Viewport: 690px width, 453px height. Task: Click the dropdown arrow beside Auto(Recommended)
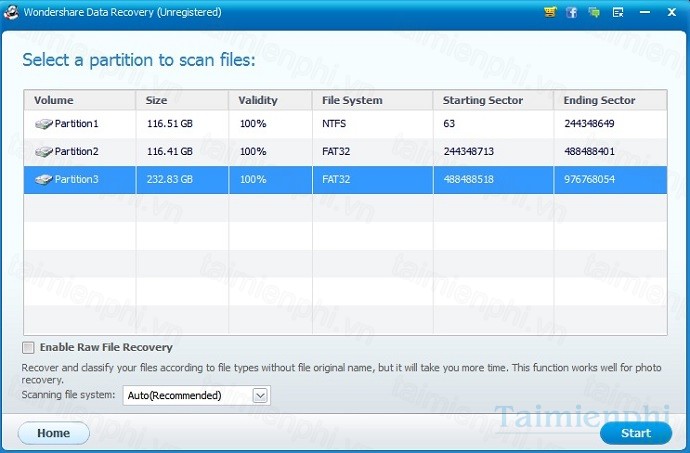pos(260,395)
